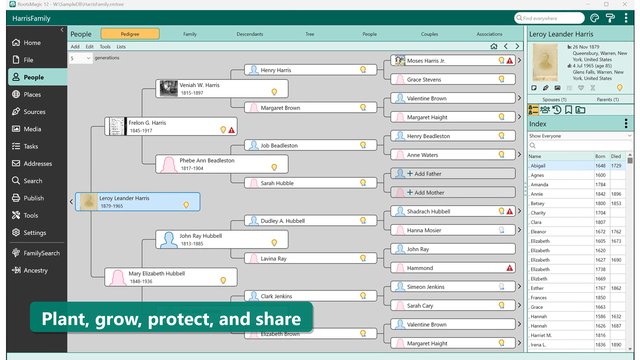Viewport: 640px width, 360px height.
Task: Click the home person icon in pedigree toolbar
Action: tap(494, 47)
